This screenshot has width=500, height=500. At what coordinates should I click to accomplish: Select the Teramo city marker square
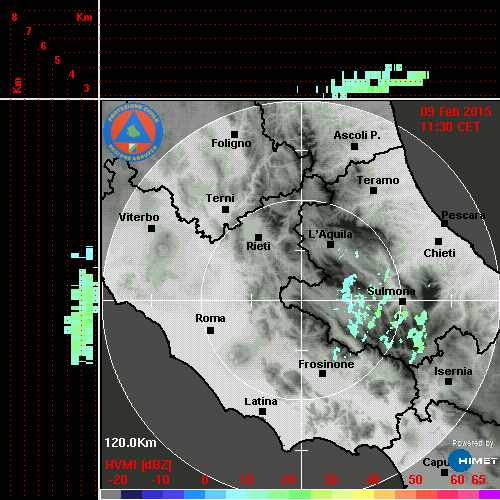[373, 190]
